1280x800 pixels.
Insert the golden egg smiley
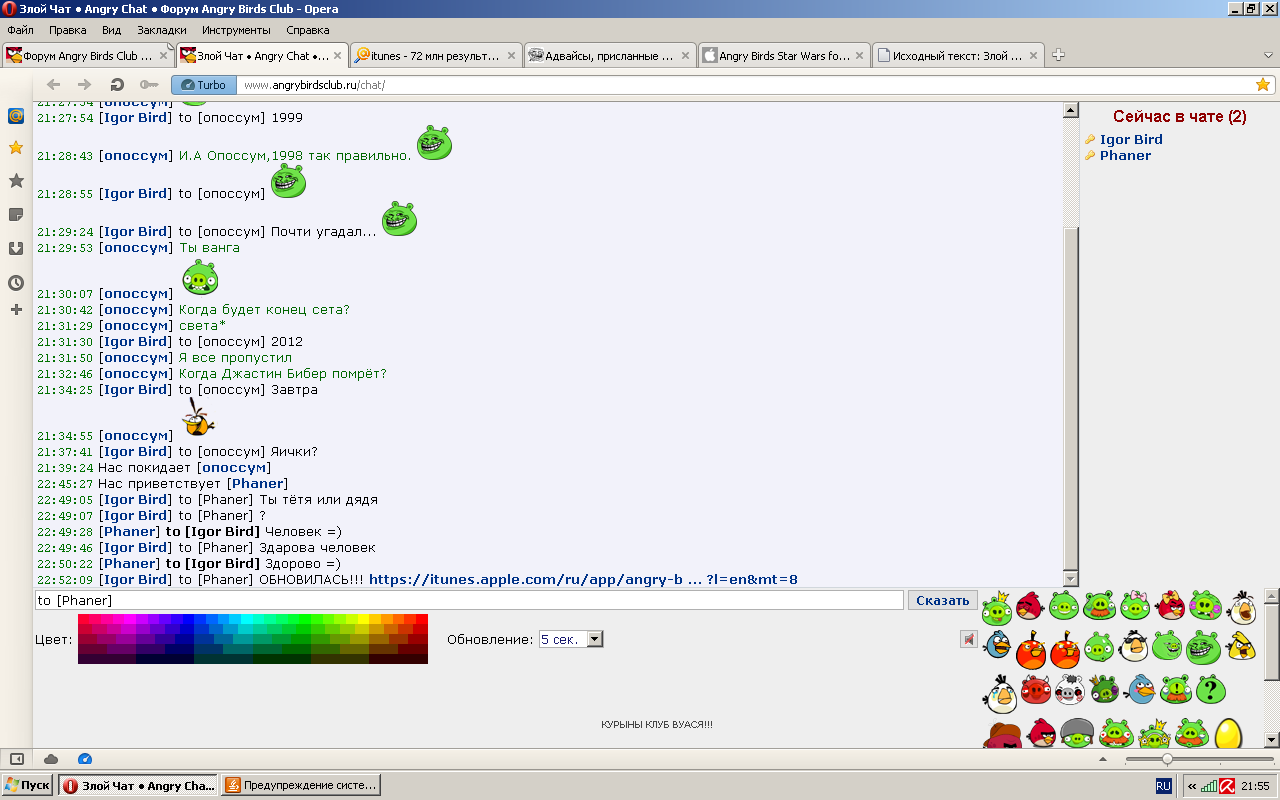click(x=1228, y=734)
